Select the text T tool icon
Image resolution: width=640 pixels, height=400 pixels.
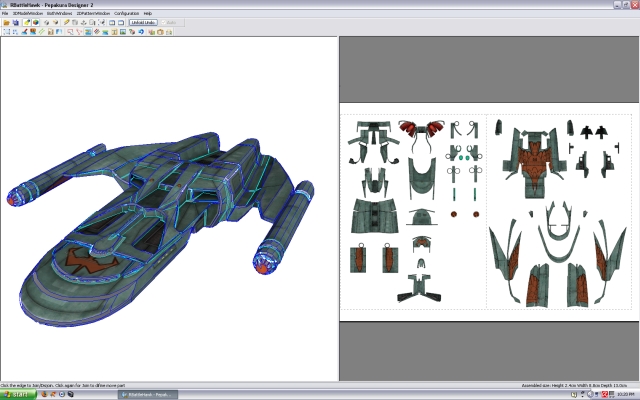[x=114, y=32]
